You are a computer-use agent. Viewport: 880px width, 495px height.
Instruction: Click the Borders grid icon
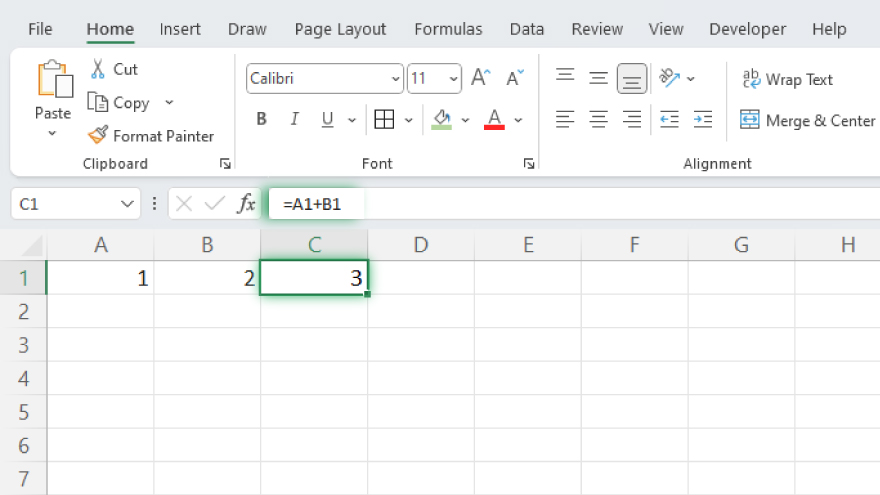(384, 120)
